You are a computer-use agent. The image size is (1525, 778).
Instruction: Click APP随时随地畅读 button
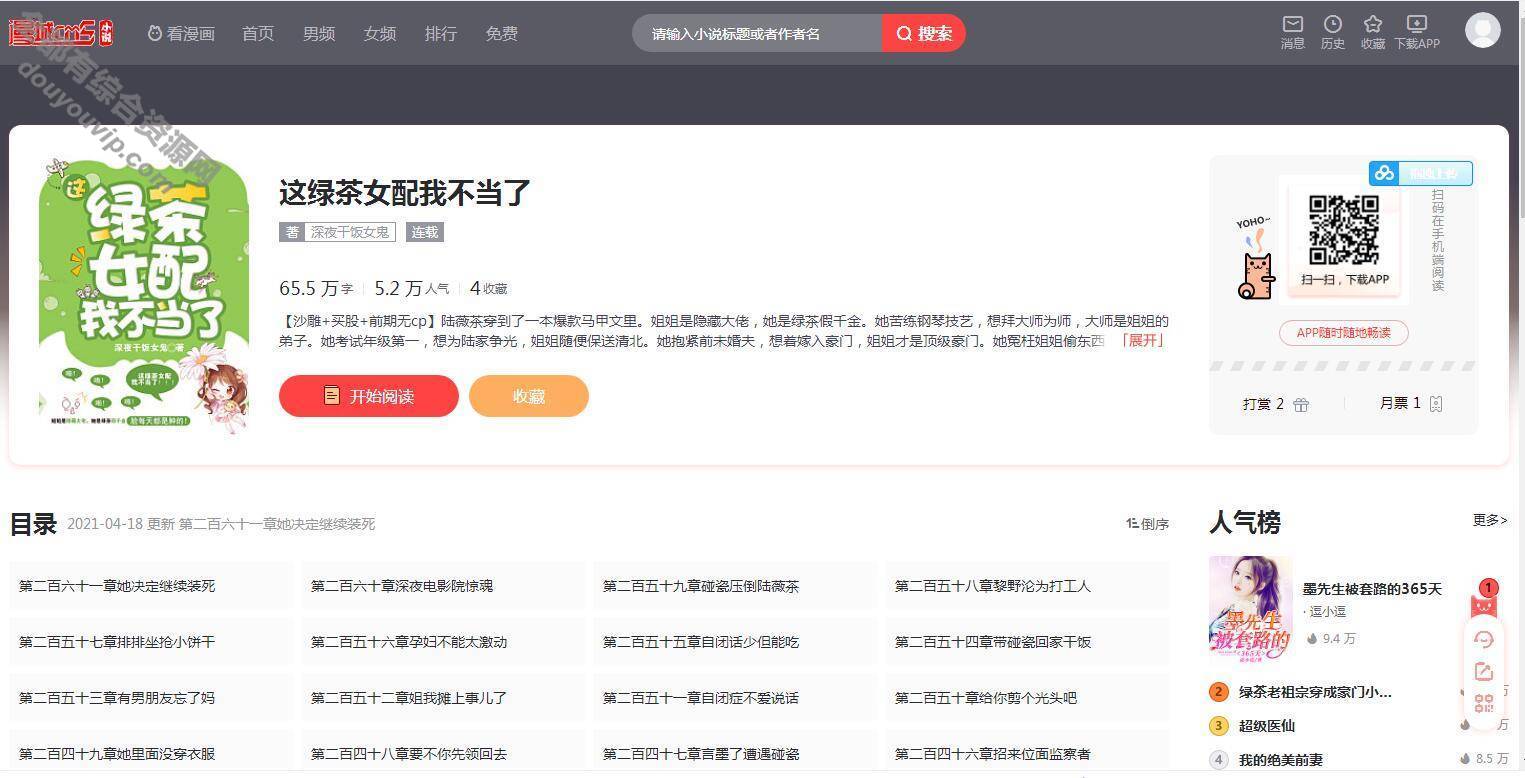[1344, 333]
